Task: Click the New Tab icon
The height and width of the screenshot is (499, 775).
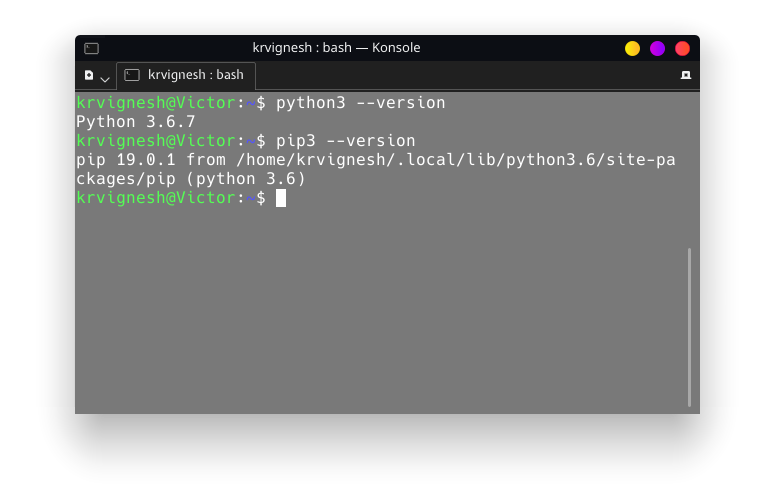Action: click(x=89, y=76)
